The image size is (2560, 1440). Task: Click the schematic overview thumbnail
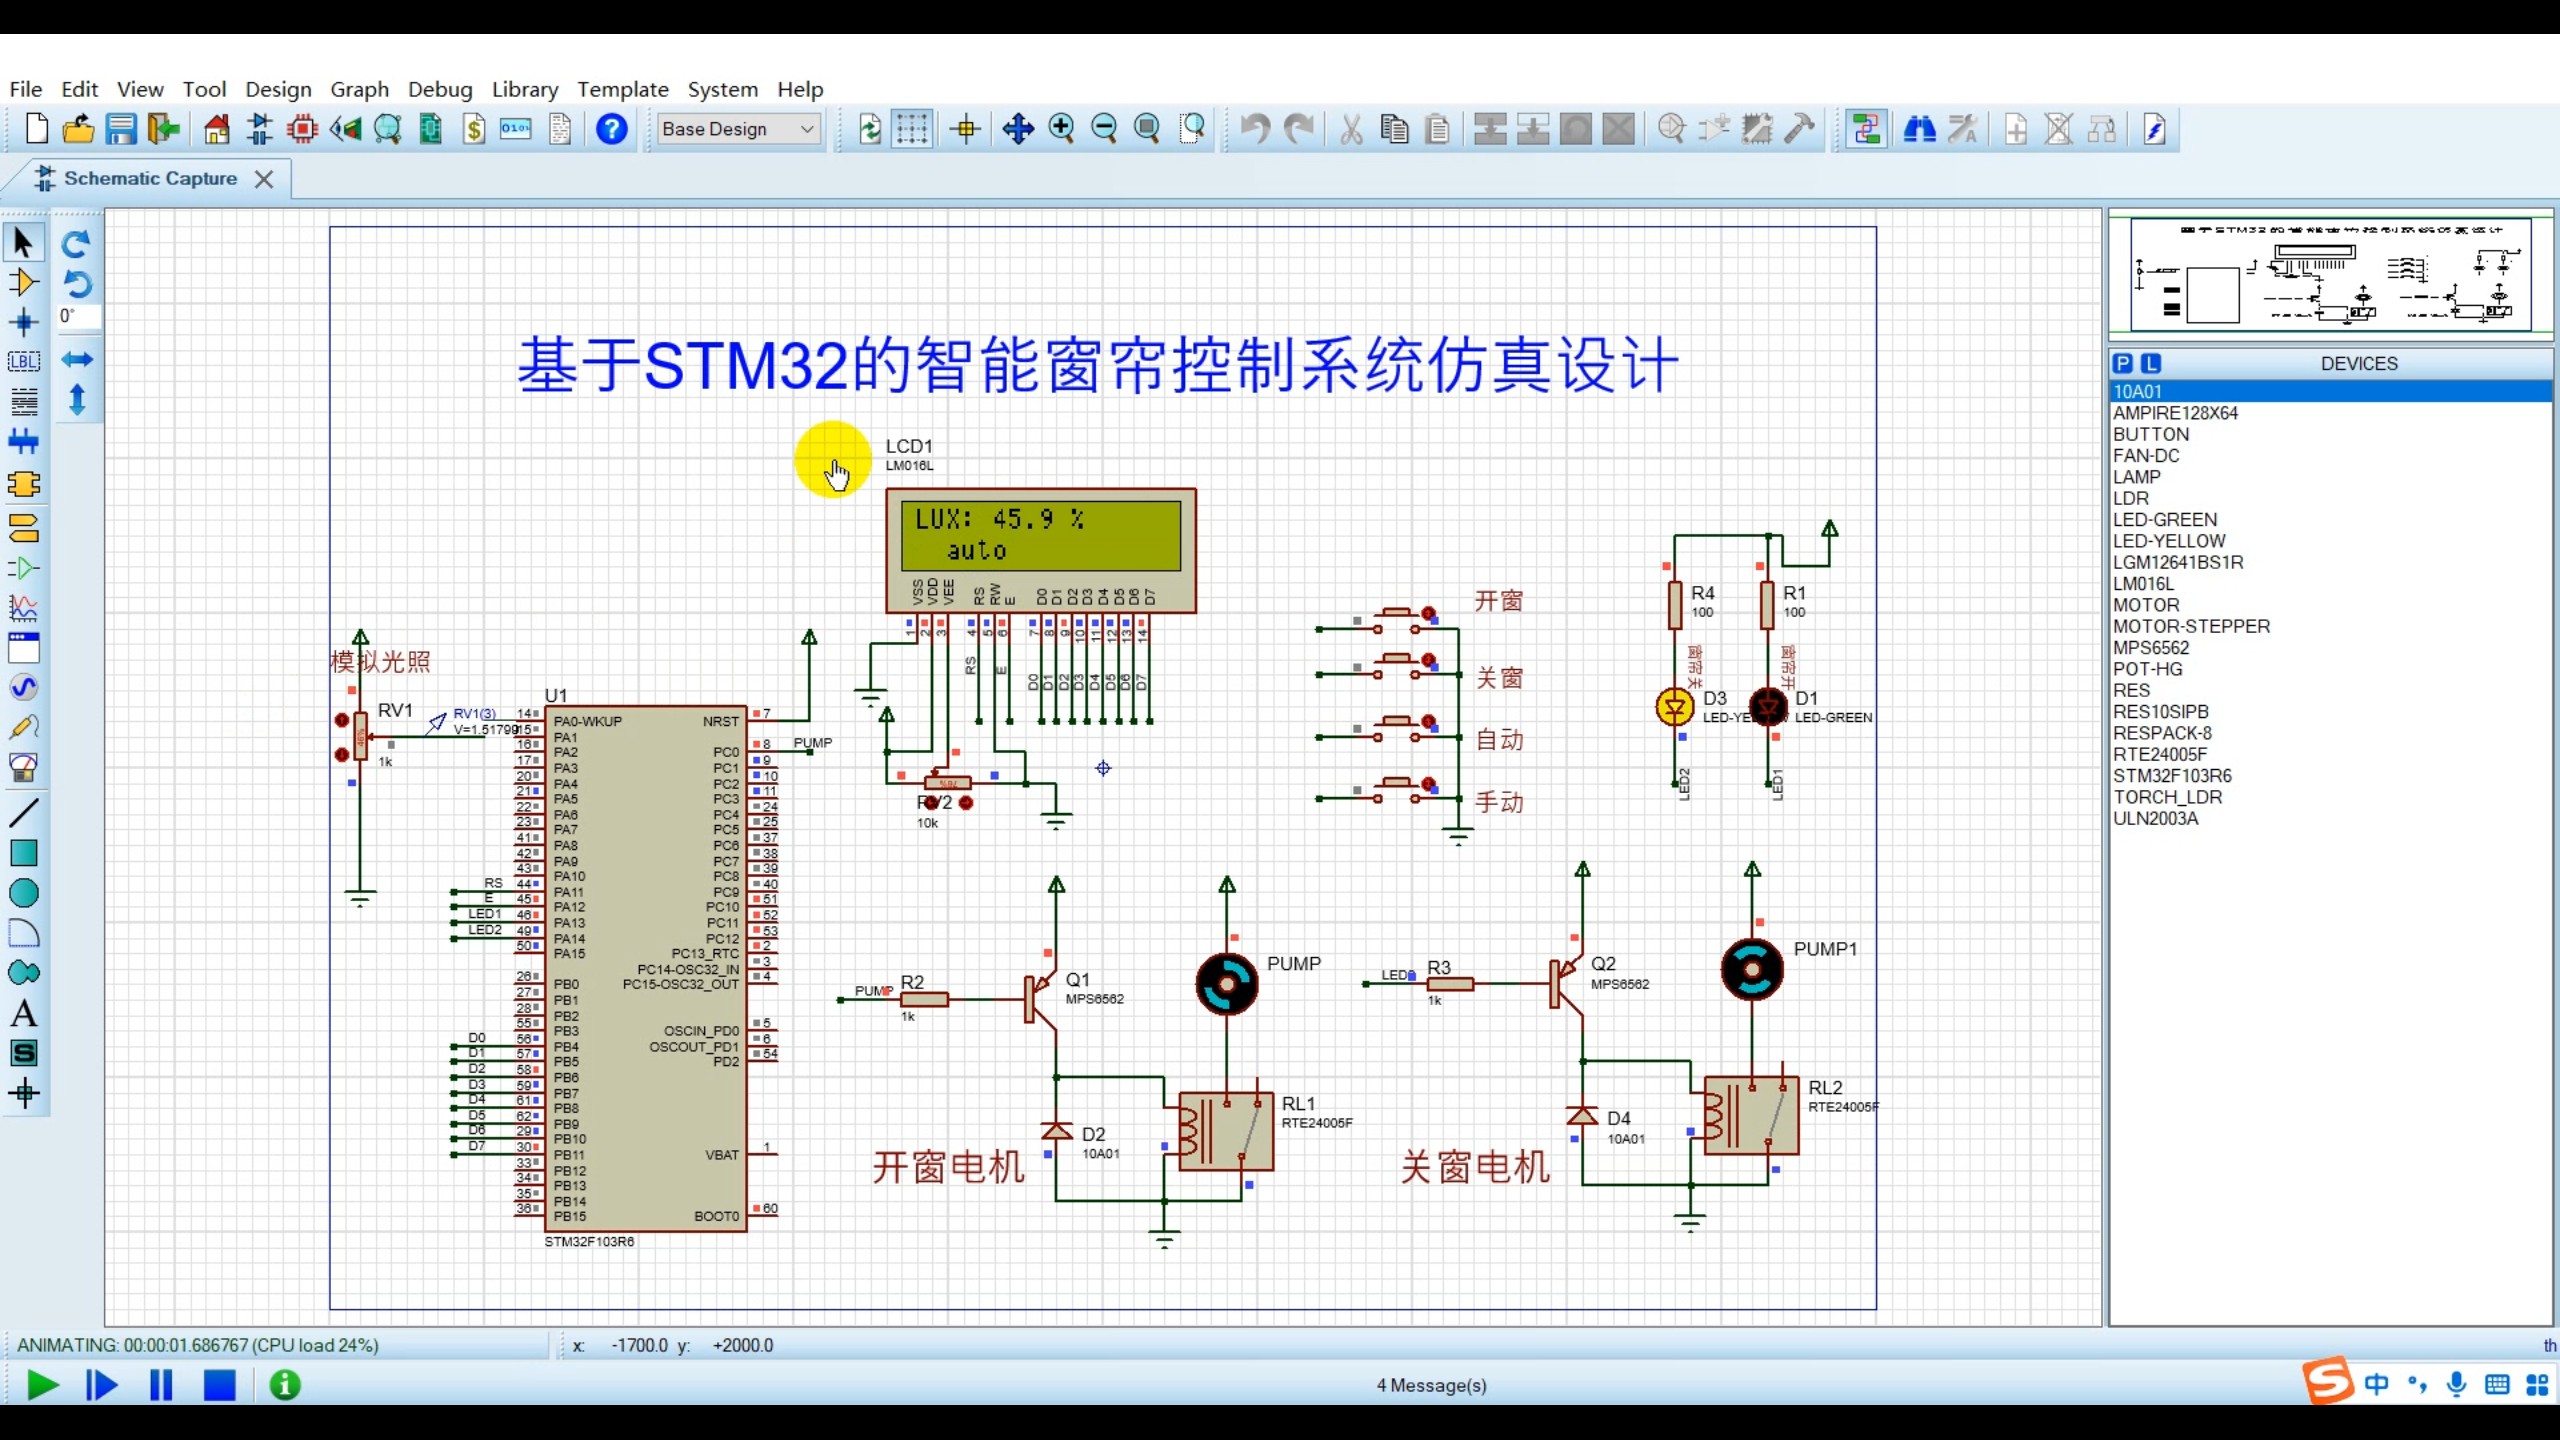(x=2330, y=273)
